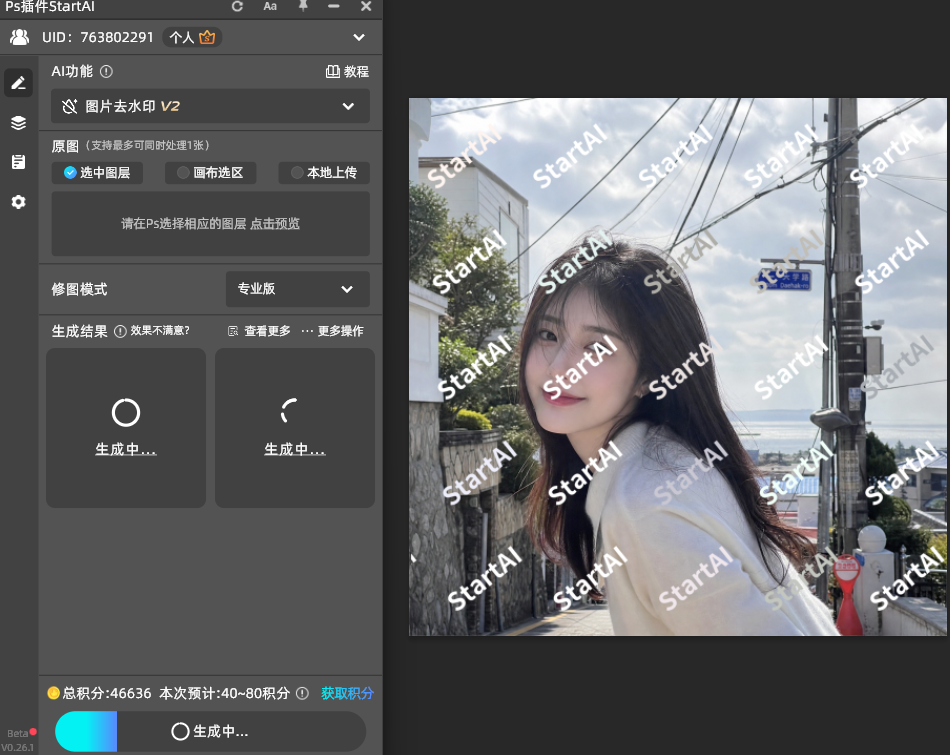Click the info icon after 40~80积分
This screenshot has width=950, height=755.
tap(302, 693)
